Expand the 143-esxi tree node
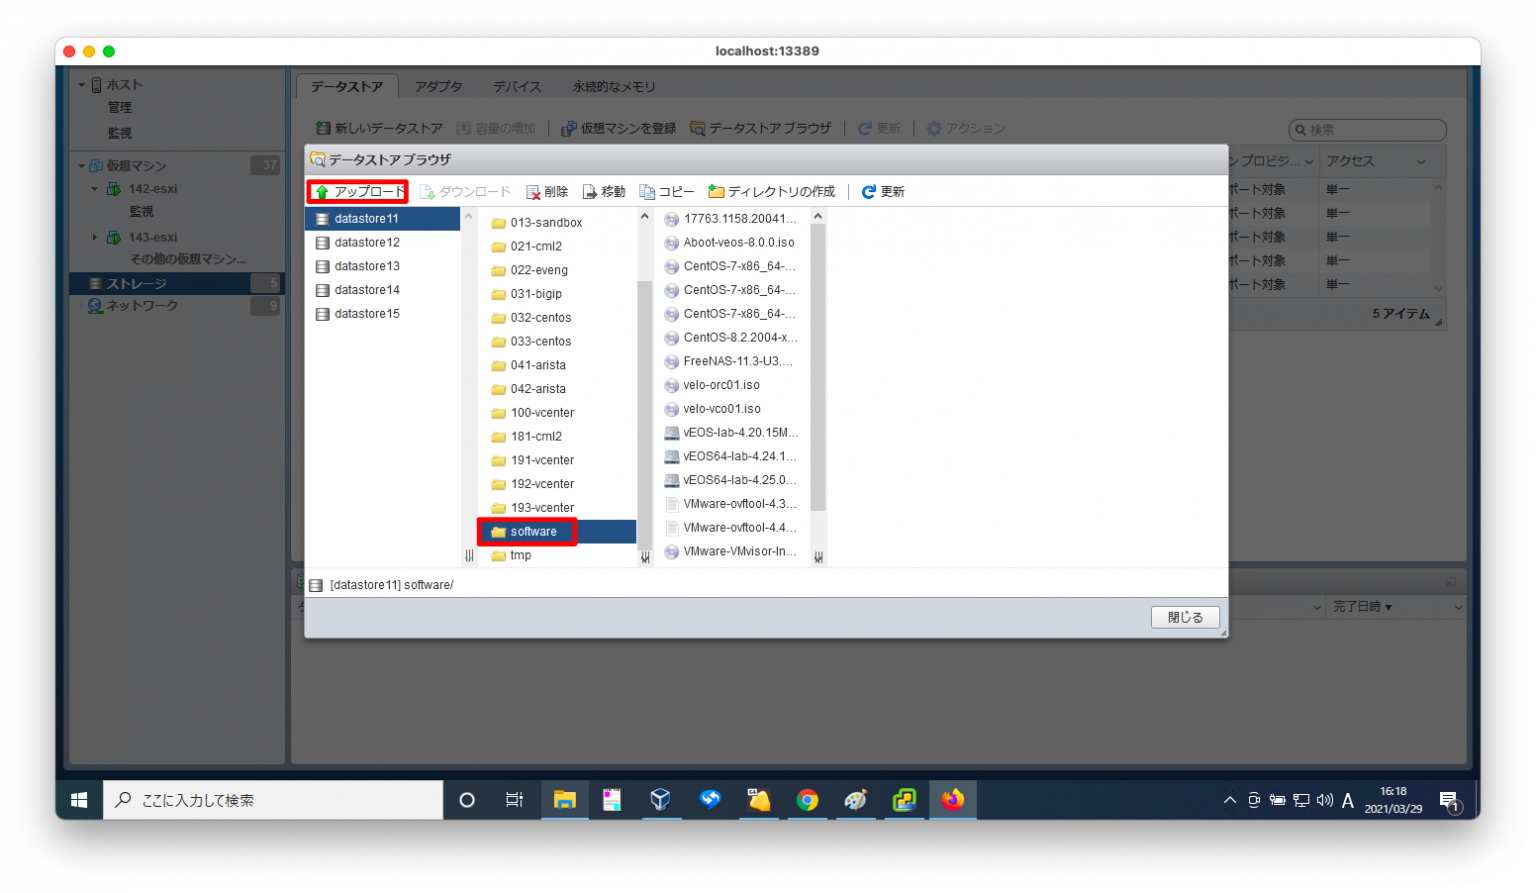1536x893 pixels. click(94, 236)
